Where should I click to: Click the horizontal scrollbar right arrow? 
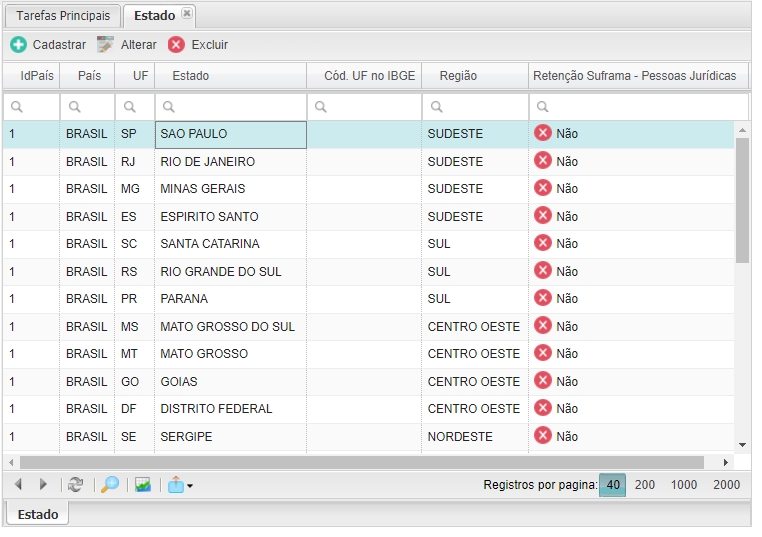(x=726, y=462)
